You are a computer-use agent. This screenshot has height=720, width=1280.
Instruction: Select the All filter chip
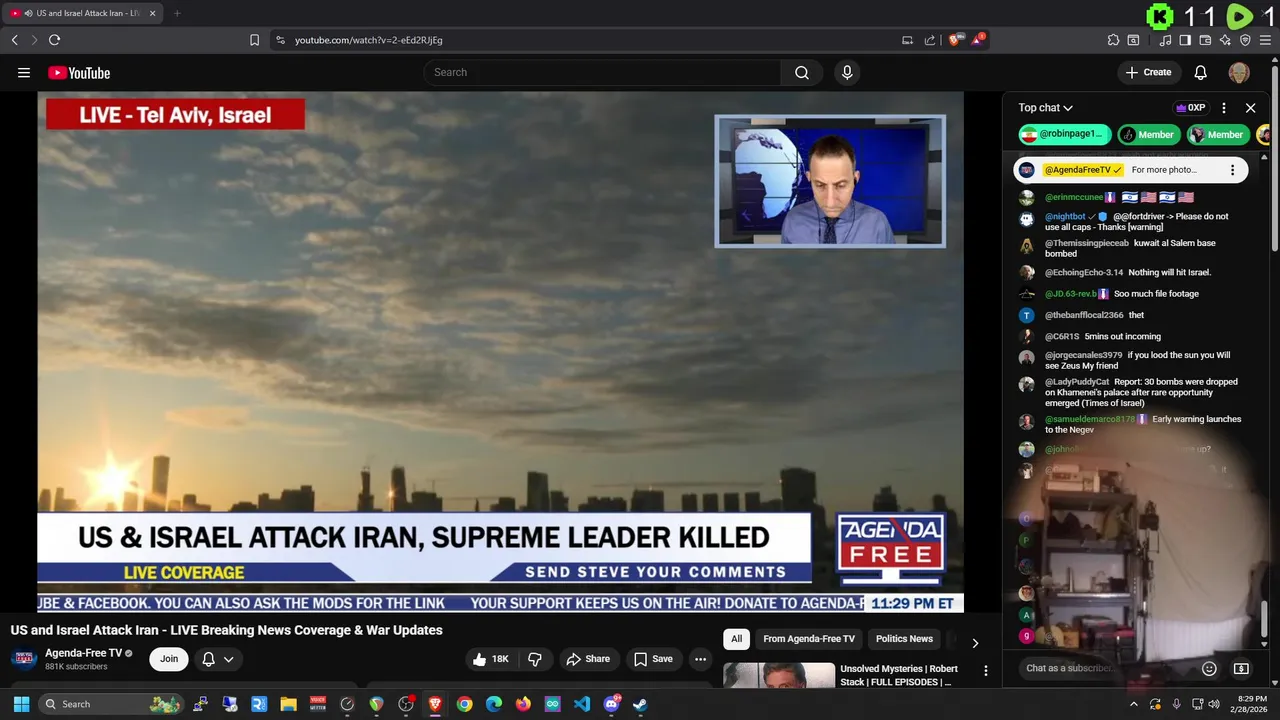(x=737, y=639)
